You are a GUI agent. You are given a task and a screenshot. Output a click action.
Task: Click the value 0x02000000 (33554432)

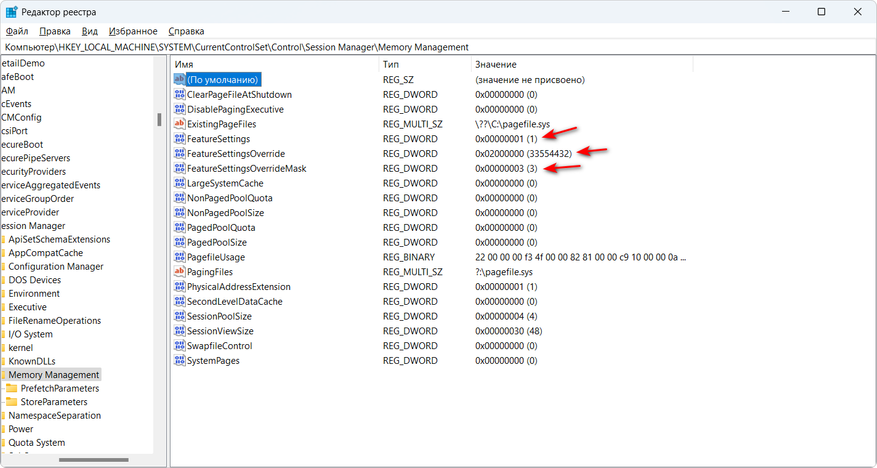point(524,153)
